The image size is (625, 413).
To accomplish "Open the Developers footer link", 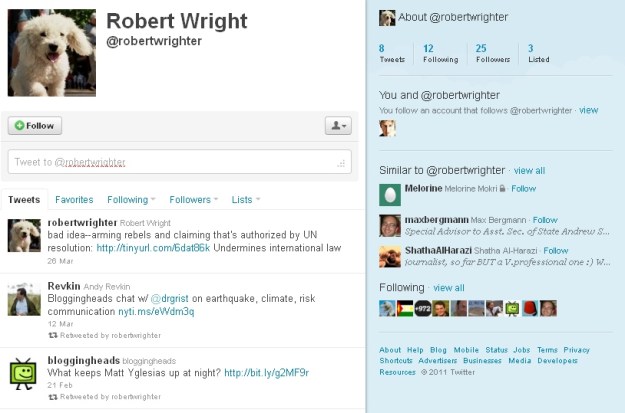I will pos(557,360).
